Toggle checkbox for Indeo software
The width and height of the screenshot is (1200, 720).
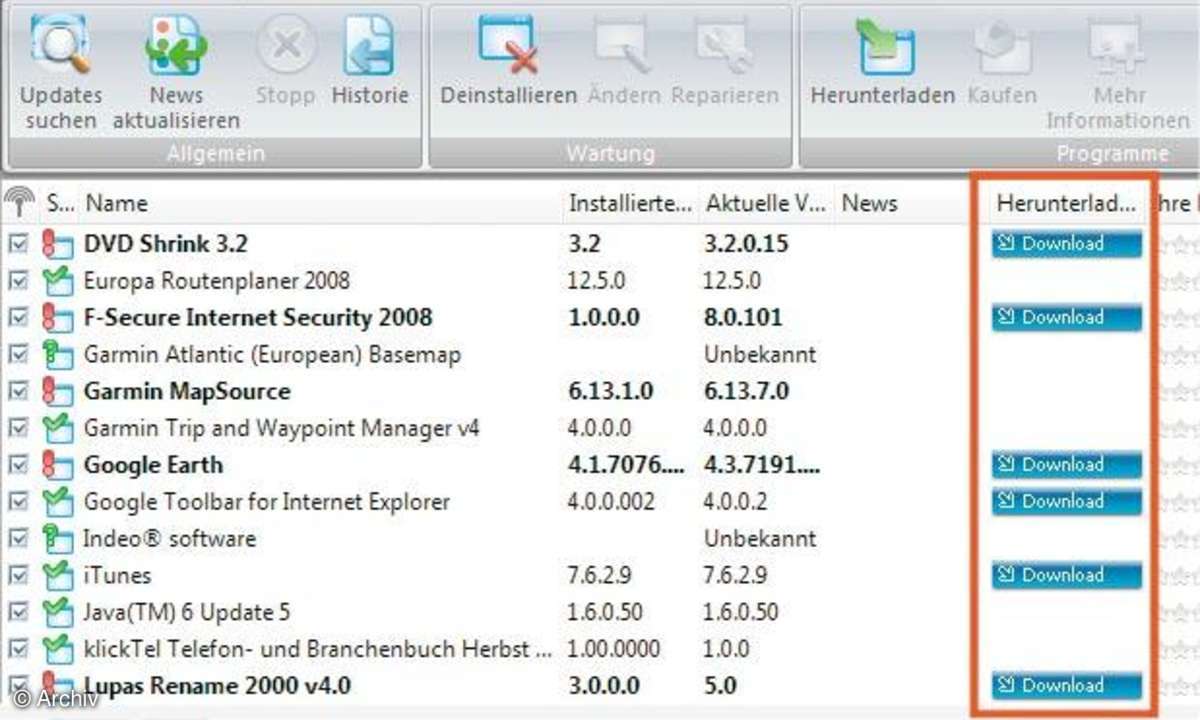(x=19, y=539)
